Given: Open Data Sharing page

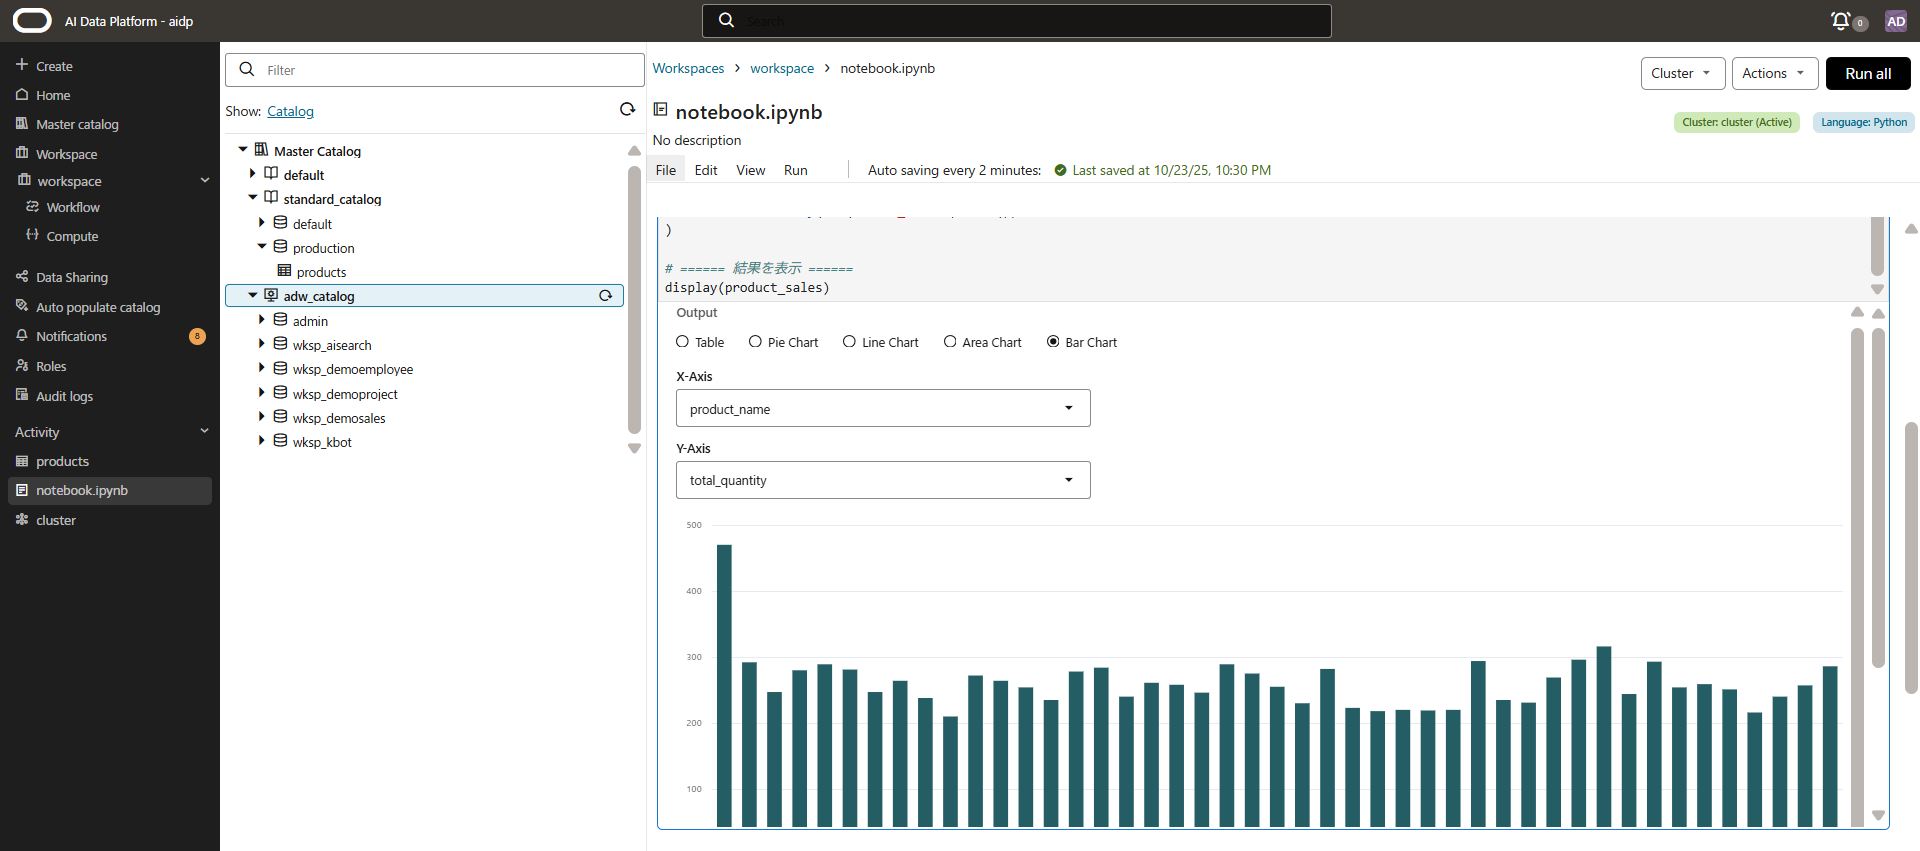Looking at the screenshot, I should click(72, 277).
